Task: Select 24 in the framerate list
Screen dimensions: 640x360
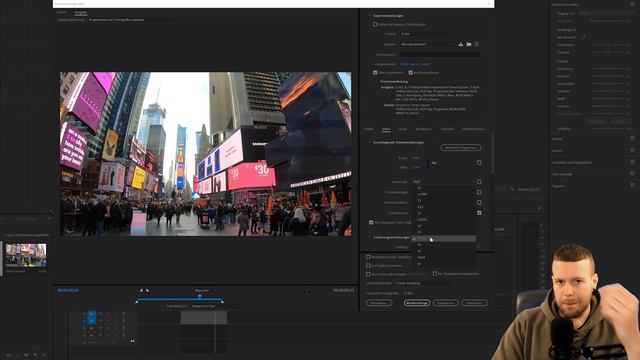Action: [444, 226]
